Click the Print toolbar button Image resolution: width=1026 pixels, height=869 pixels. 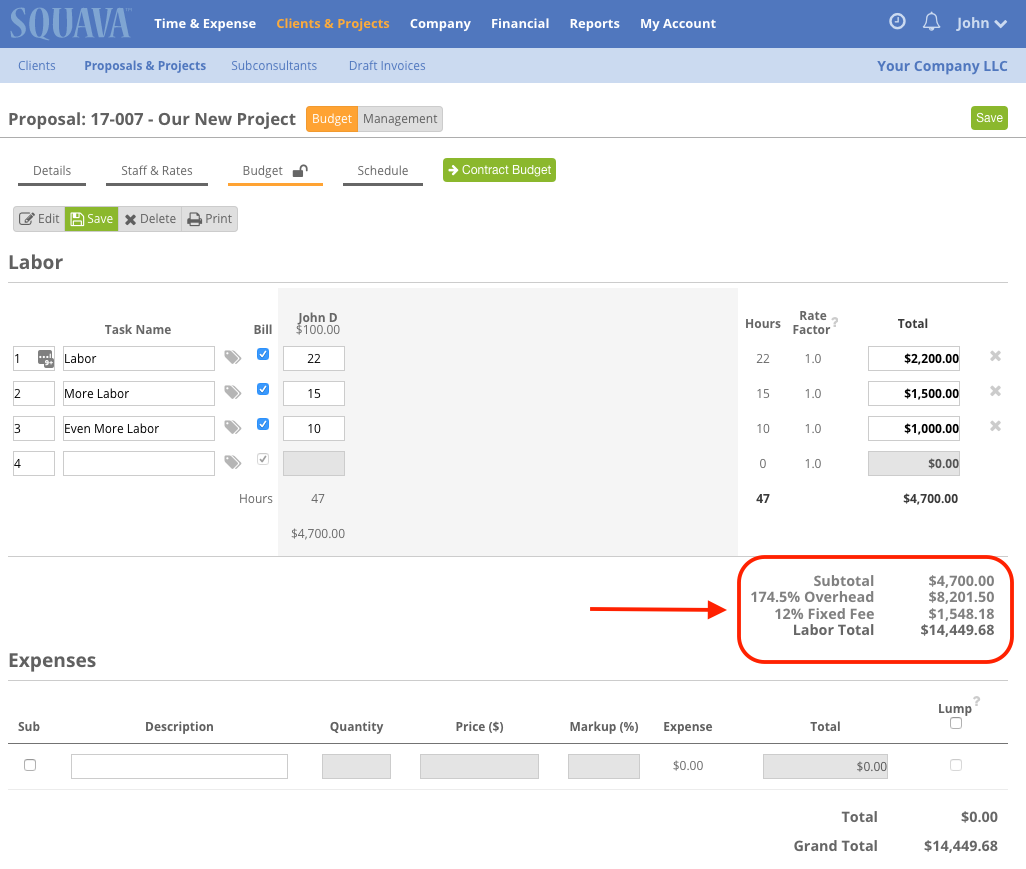coord(209,219)
